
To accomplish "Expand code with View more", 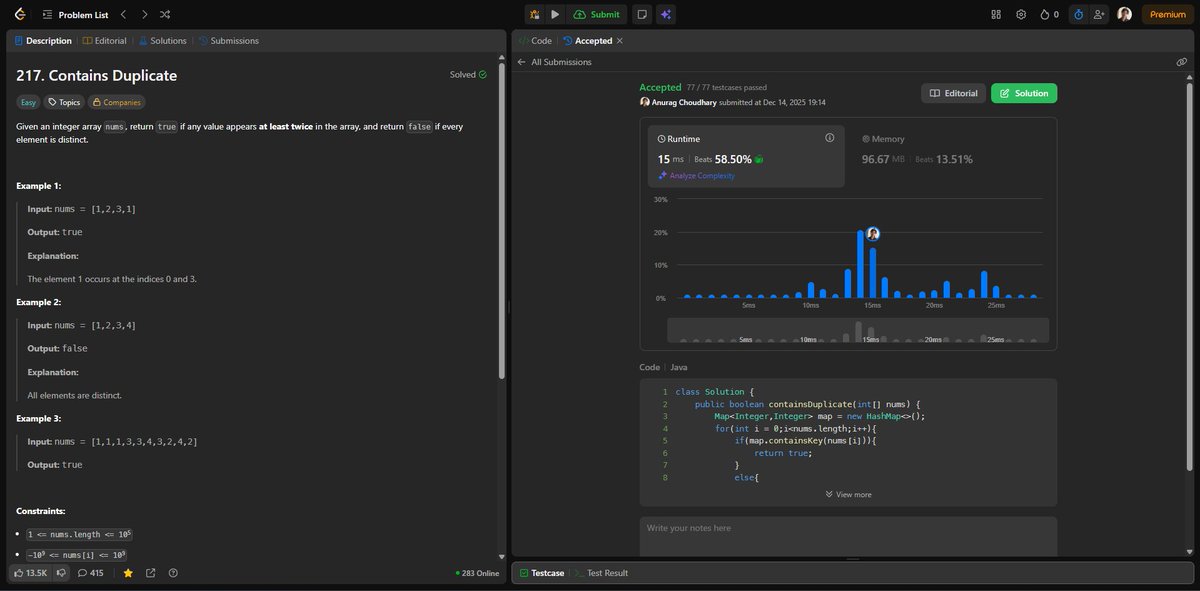I will point(848,494).
